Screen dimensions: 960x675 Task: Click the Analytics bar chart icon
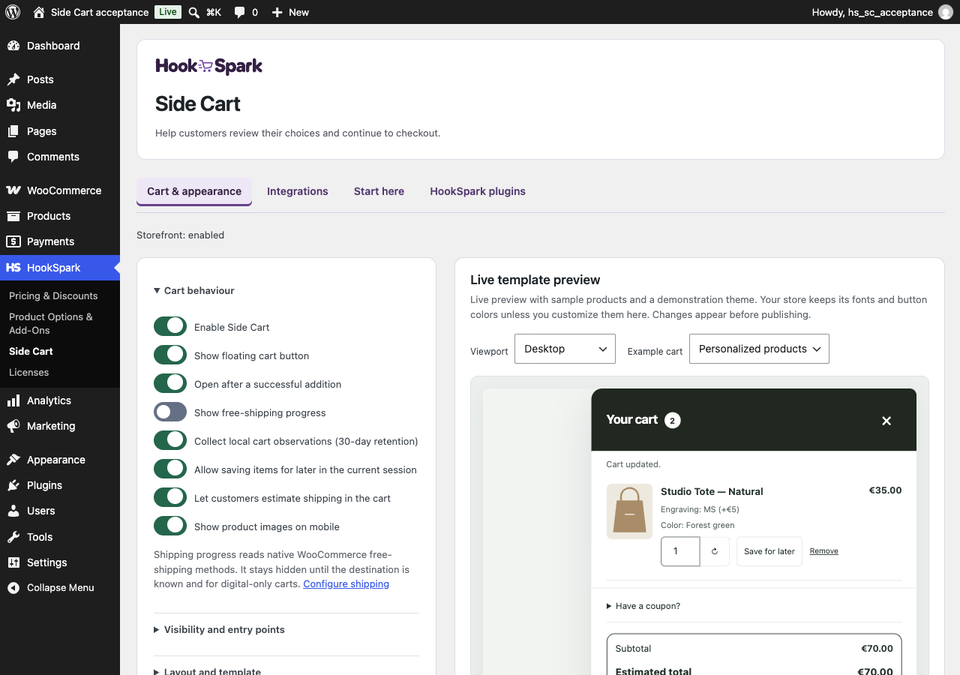point(13,401)
